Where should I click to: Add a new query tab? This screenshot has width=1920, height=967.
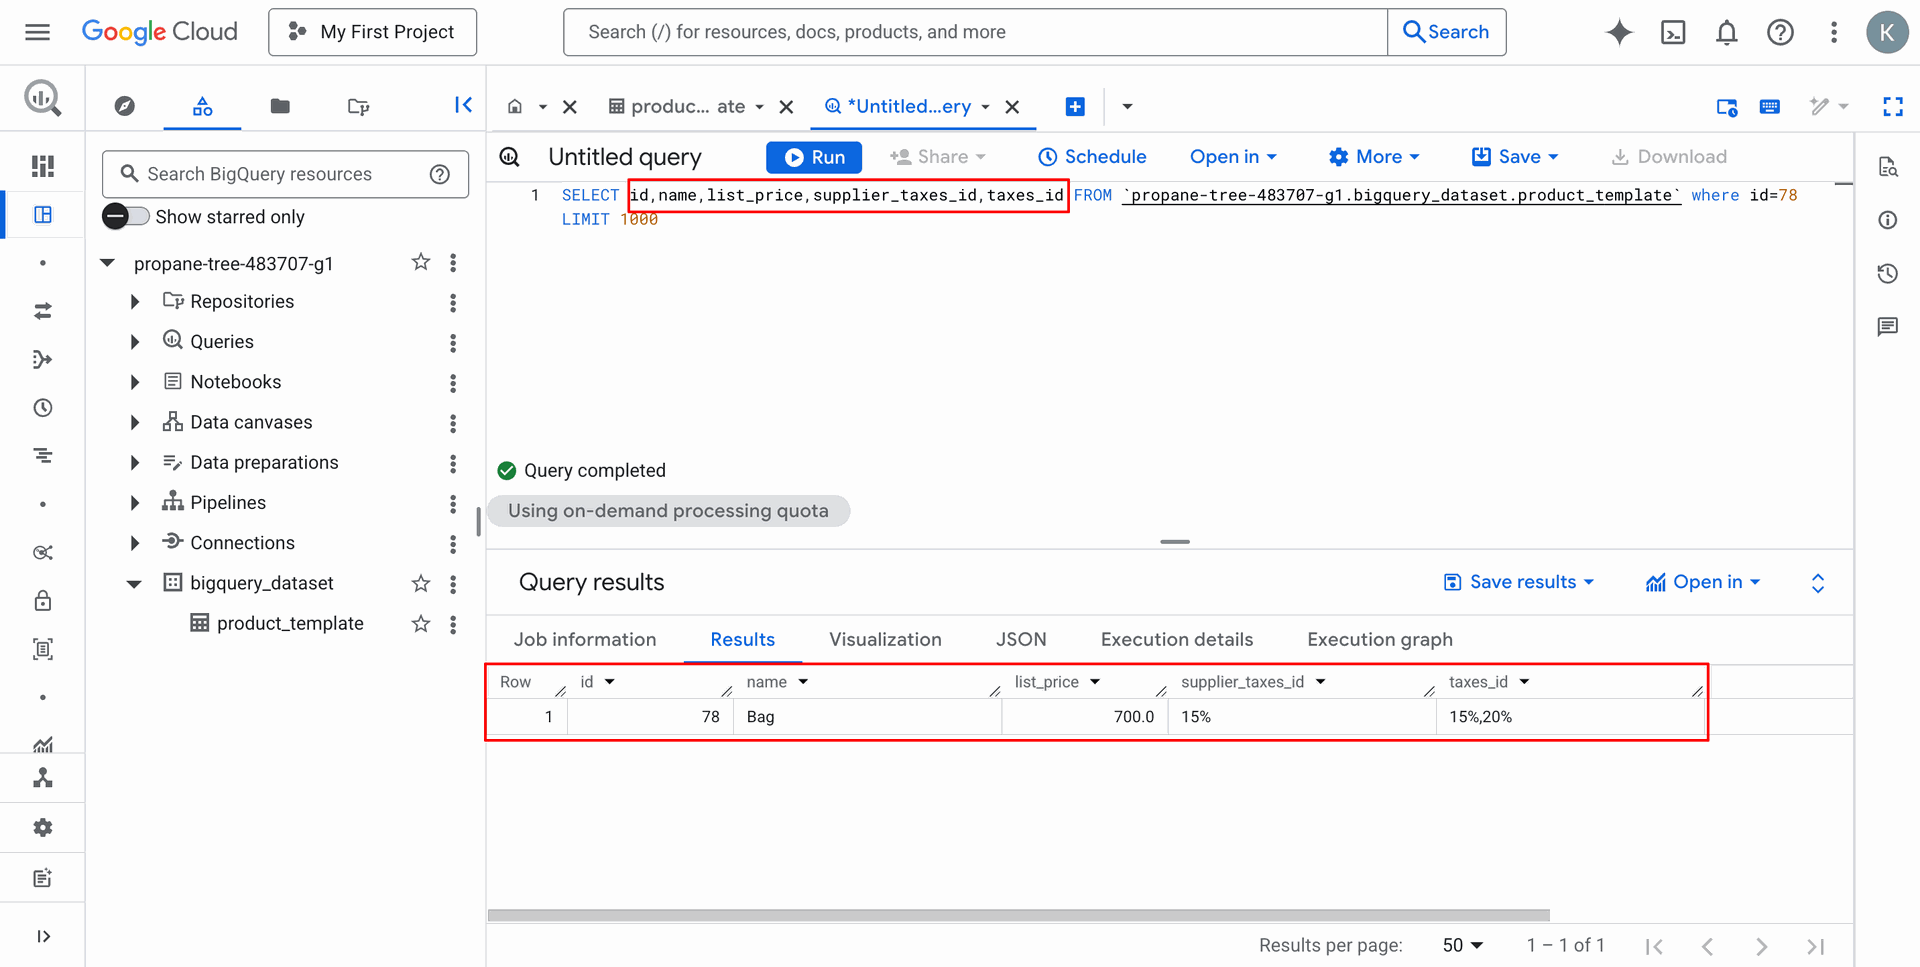1075,106
